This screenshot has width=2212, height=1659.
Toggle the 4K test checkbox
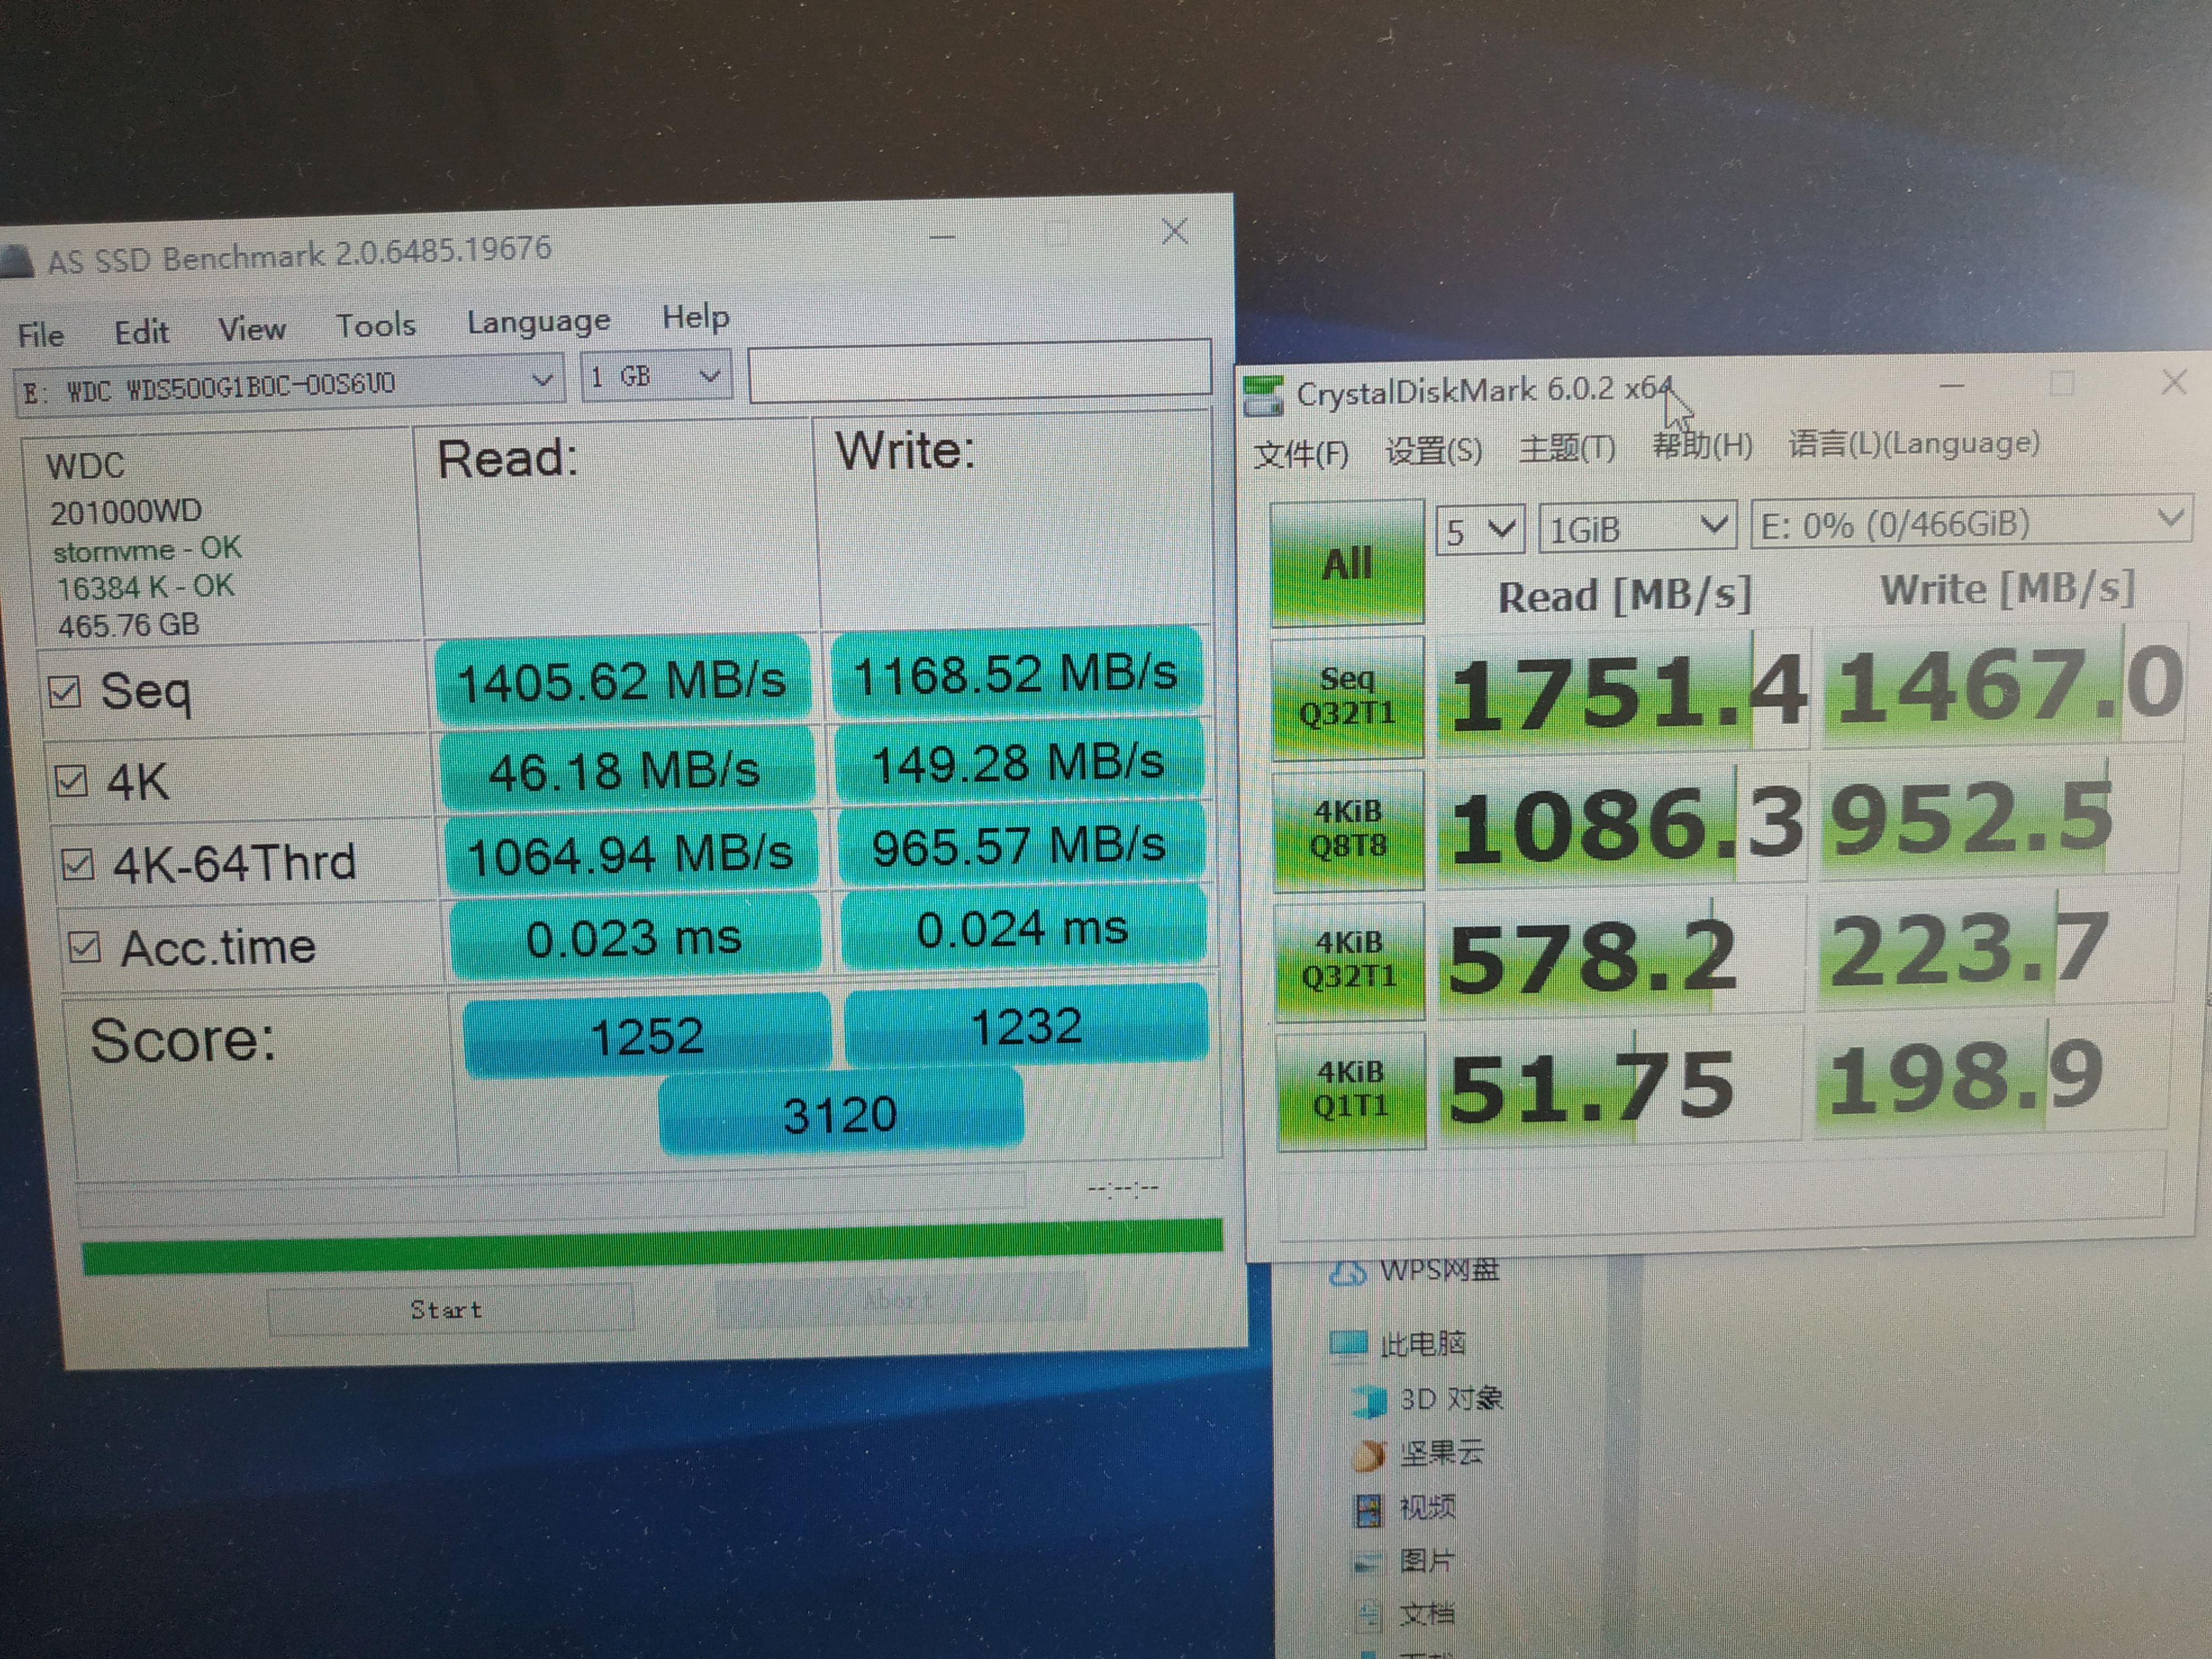[71, 781]
